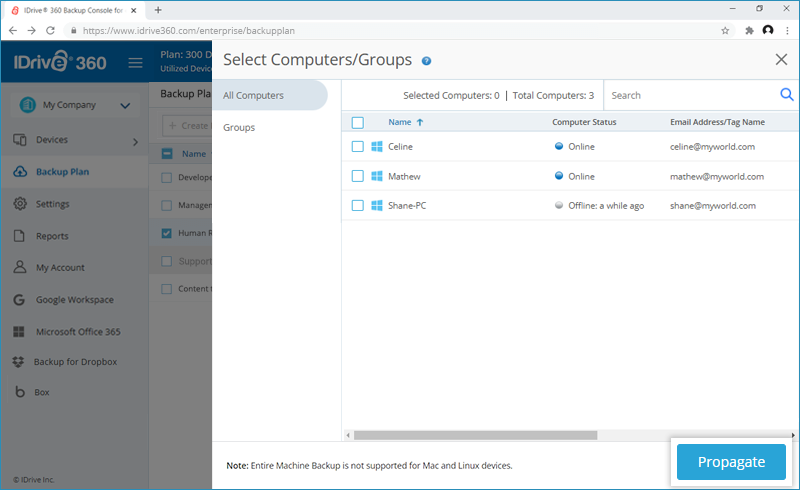Image resolution: width=800 pixels, height=490 pixels.
Task: Click the search magnifier icon
Action: 786,95
